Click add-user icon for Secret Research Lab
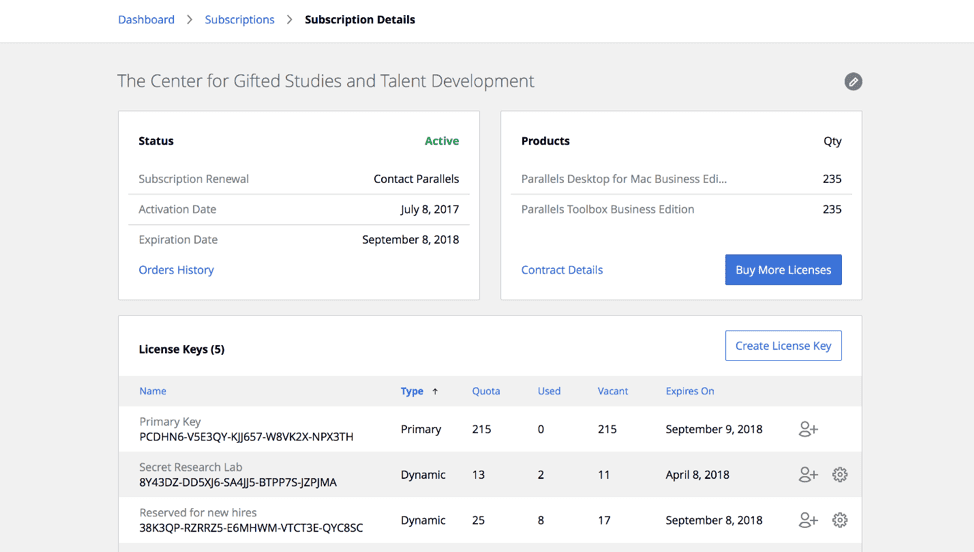 coord(808,474)
